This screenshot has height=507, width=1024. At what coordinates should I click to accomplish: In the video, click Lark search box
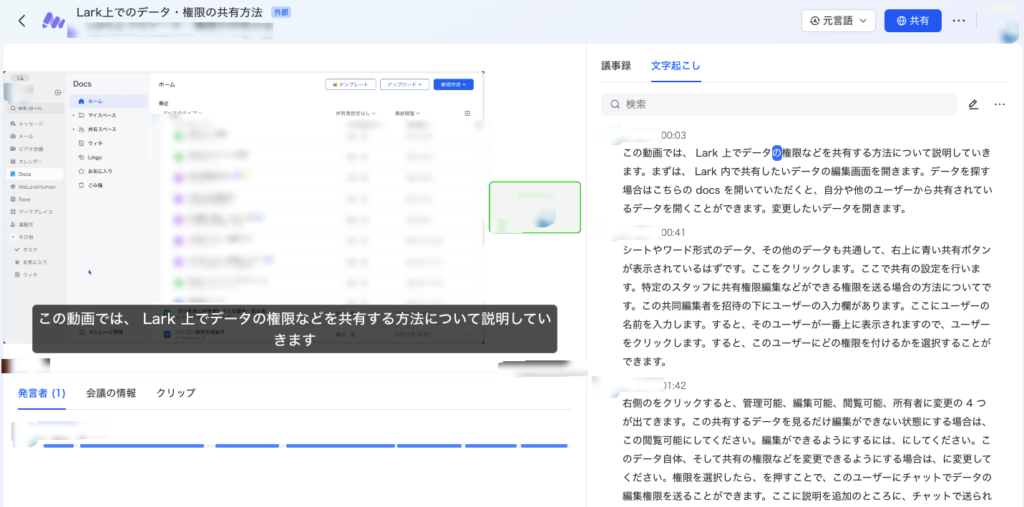click(x=35, y=108)
